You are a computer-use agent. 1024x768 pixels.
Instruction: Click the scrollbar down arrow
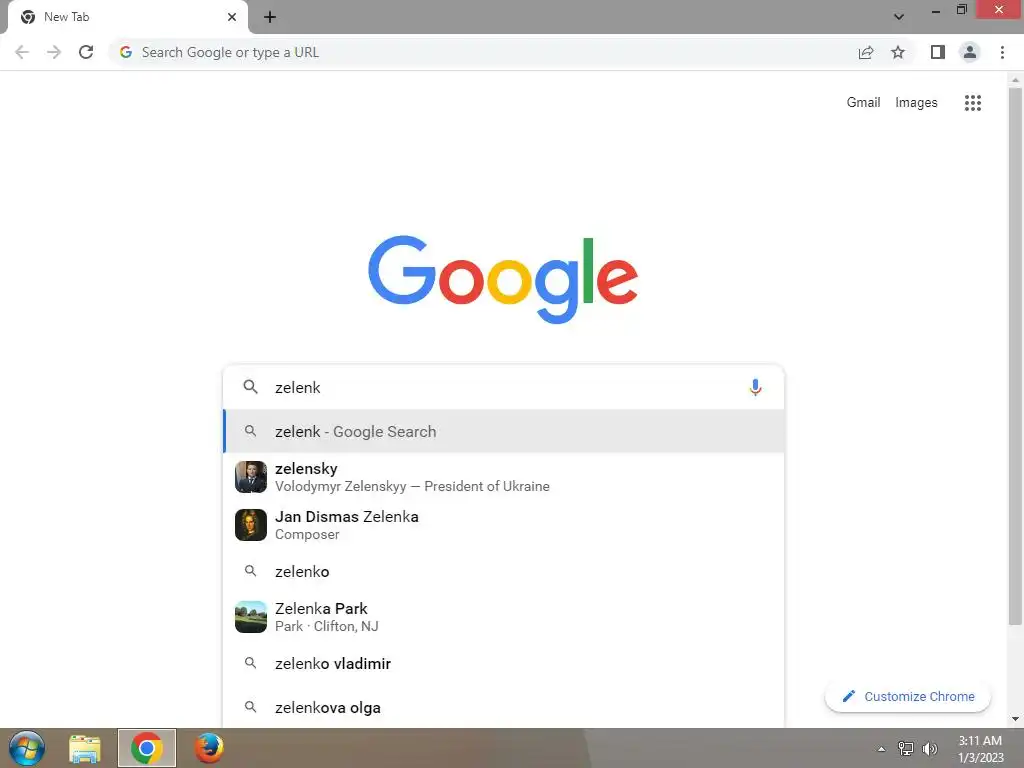point(1015,720)
